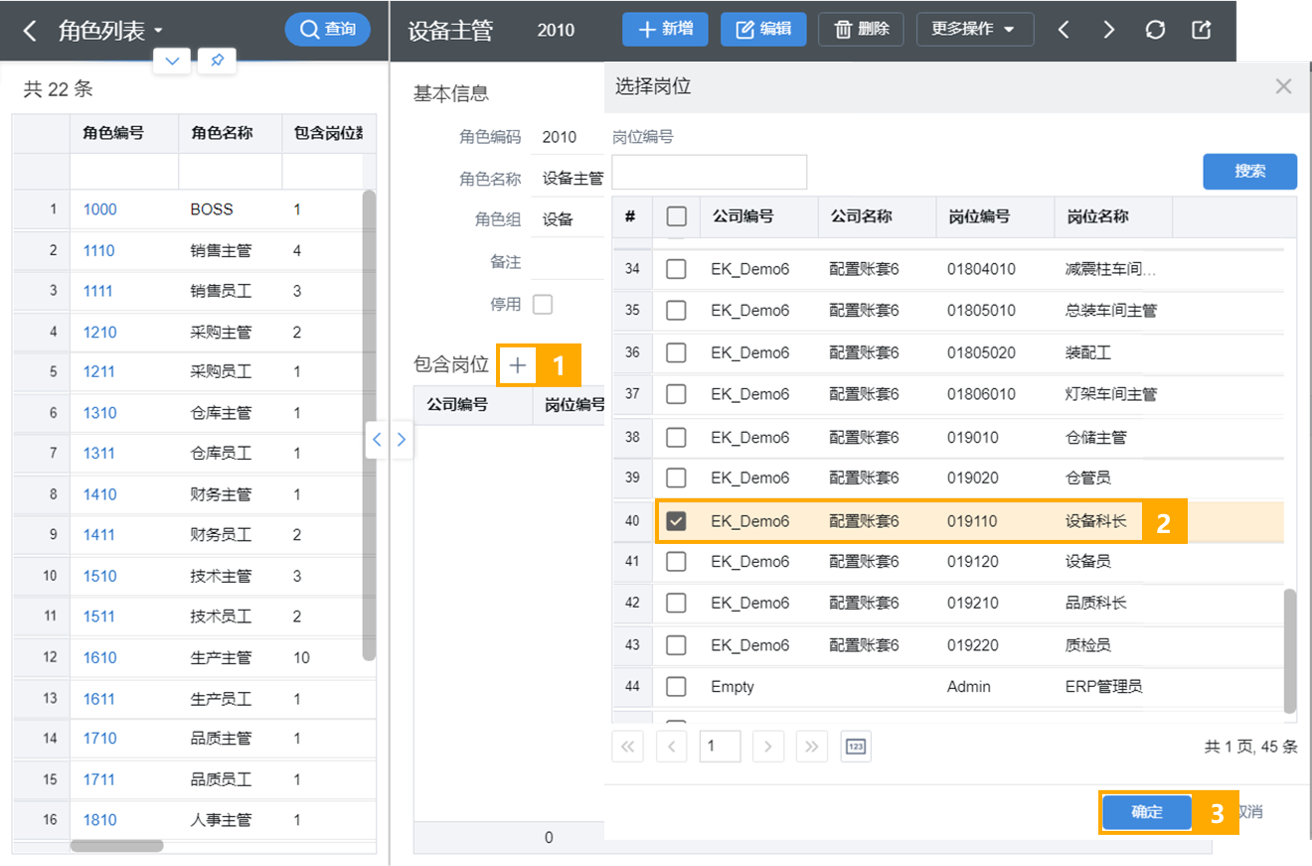Go to the next record with the top toolbar right arrow

[1109, 30]
